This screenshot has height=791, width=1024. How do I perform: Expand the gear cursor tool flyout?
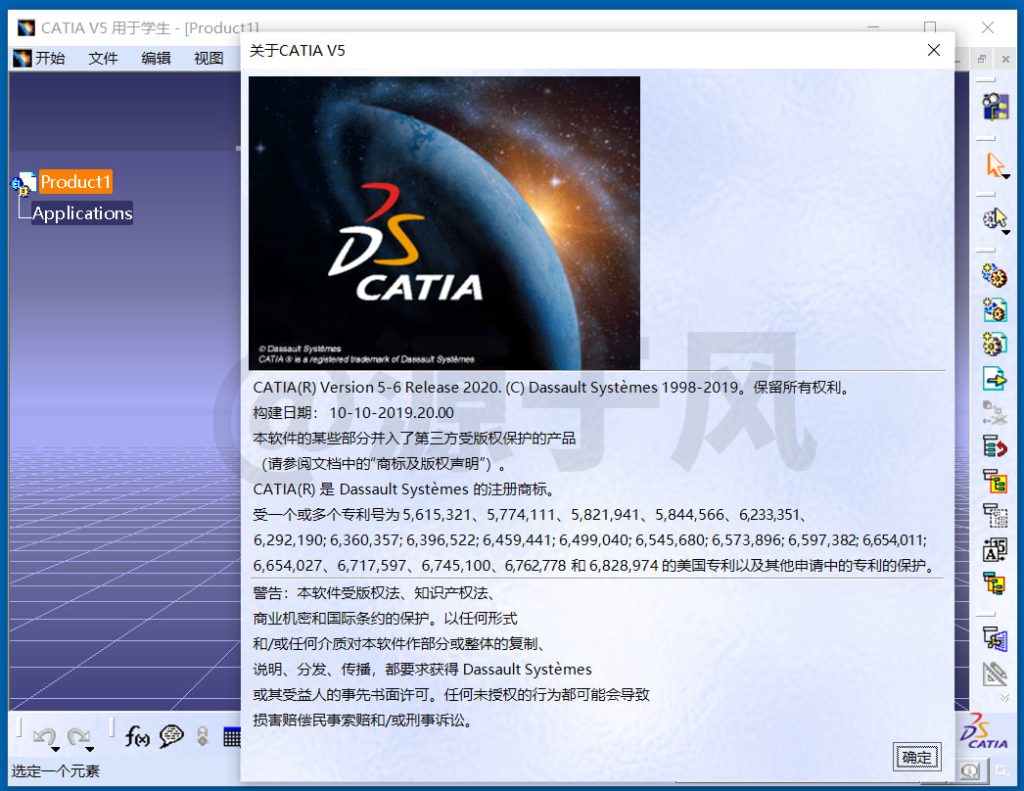(x=1006, y=232)
